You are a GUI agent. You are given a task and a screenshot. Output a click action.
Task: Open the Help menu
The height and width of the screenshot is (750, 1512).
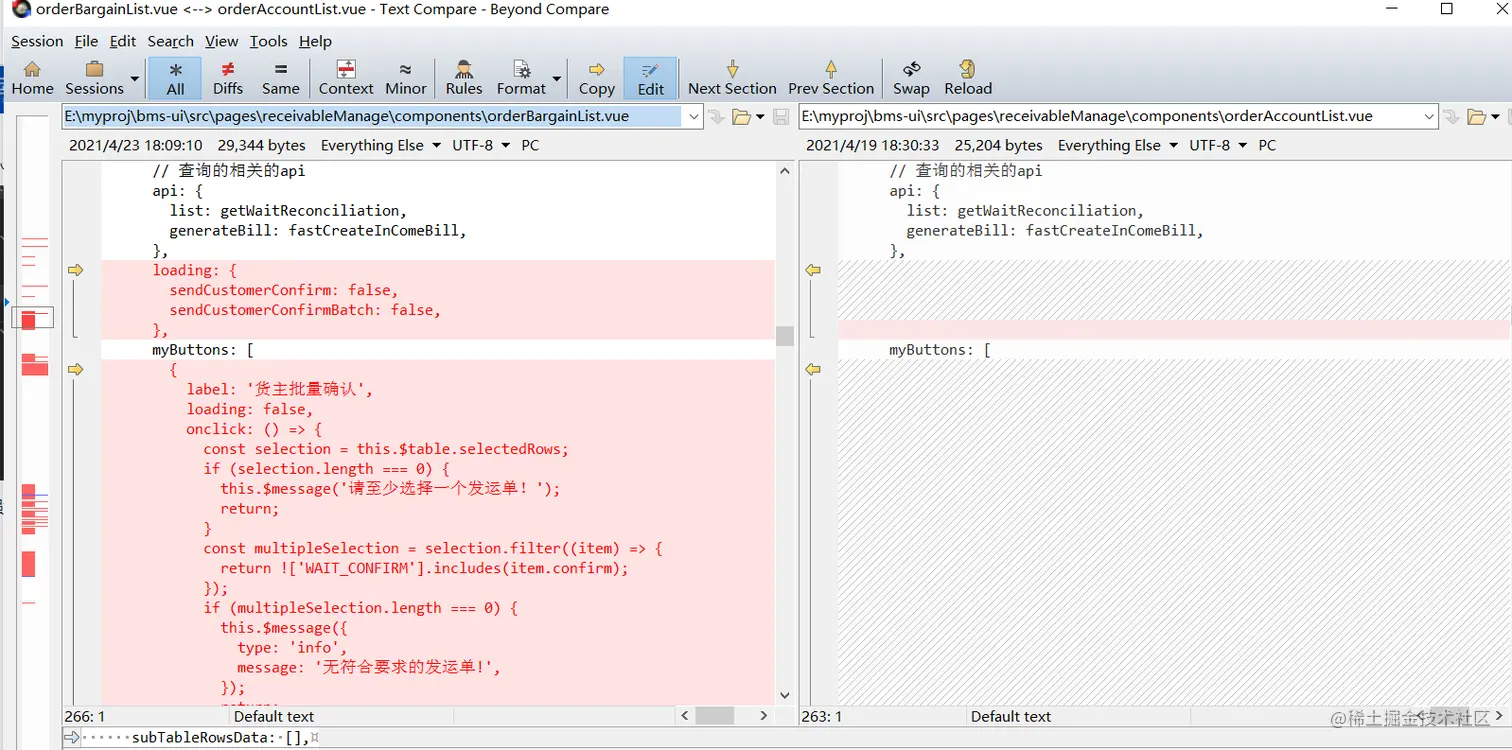click(315, 41)
